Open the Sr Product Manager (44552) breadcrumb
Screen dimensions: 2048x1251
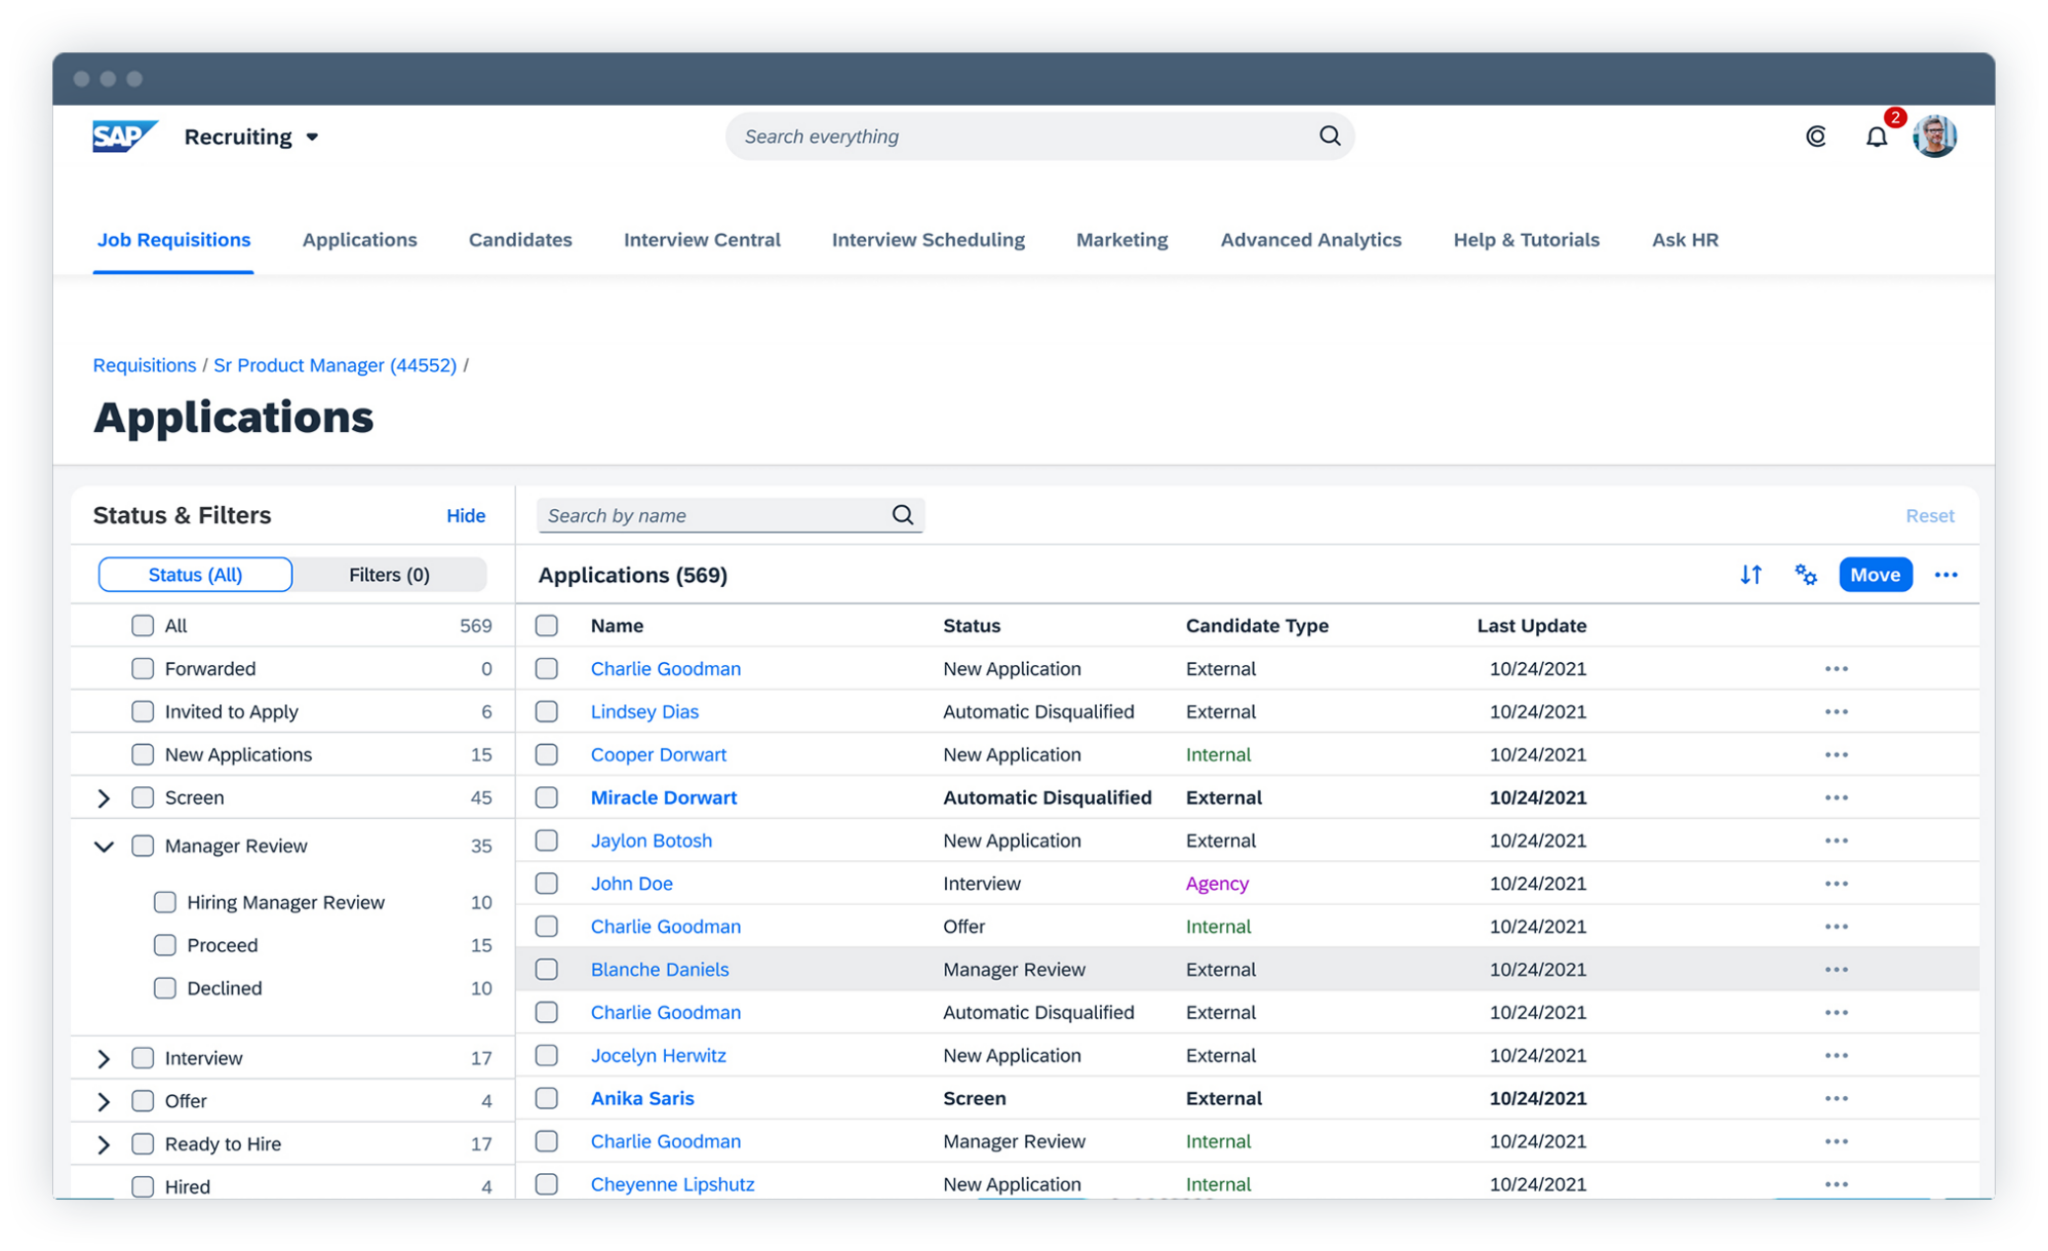click(x=335, y=366)
